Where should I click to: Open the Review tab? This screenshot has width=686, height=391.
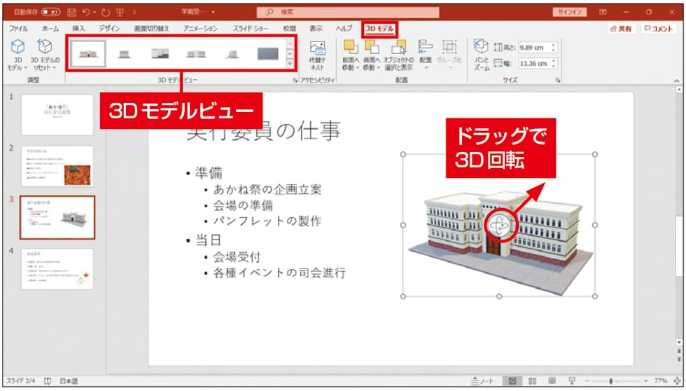pyautogui.click(x=289, y=28)
